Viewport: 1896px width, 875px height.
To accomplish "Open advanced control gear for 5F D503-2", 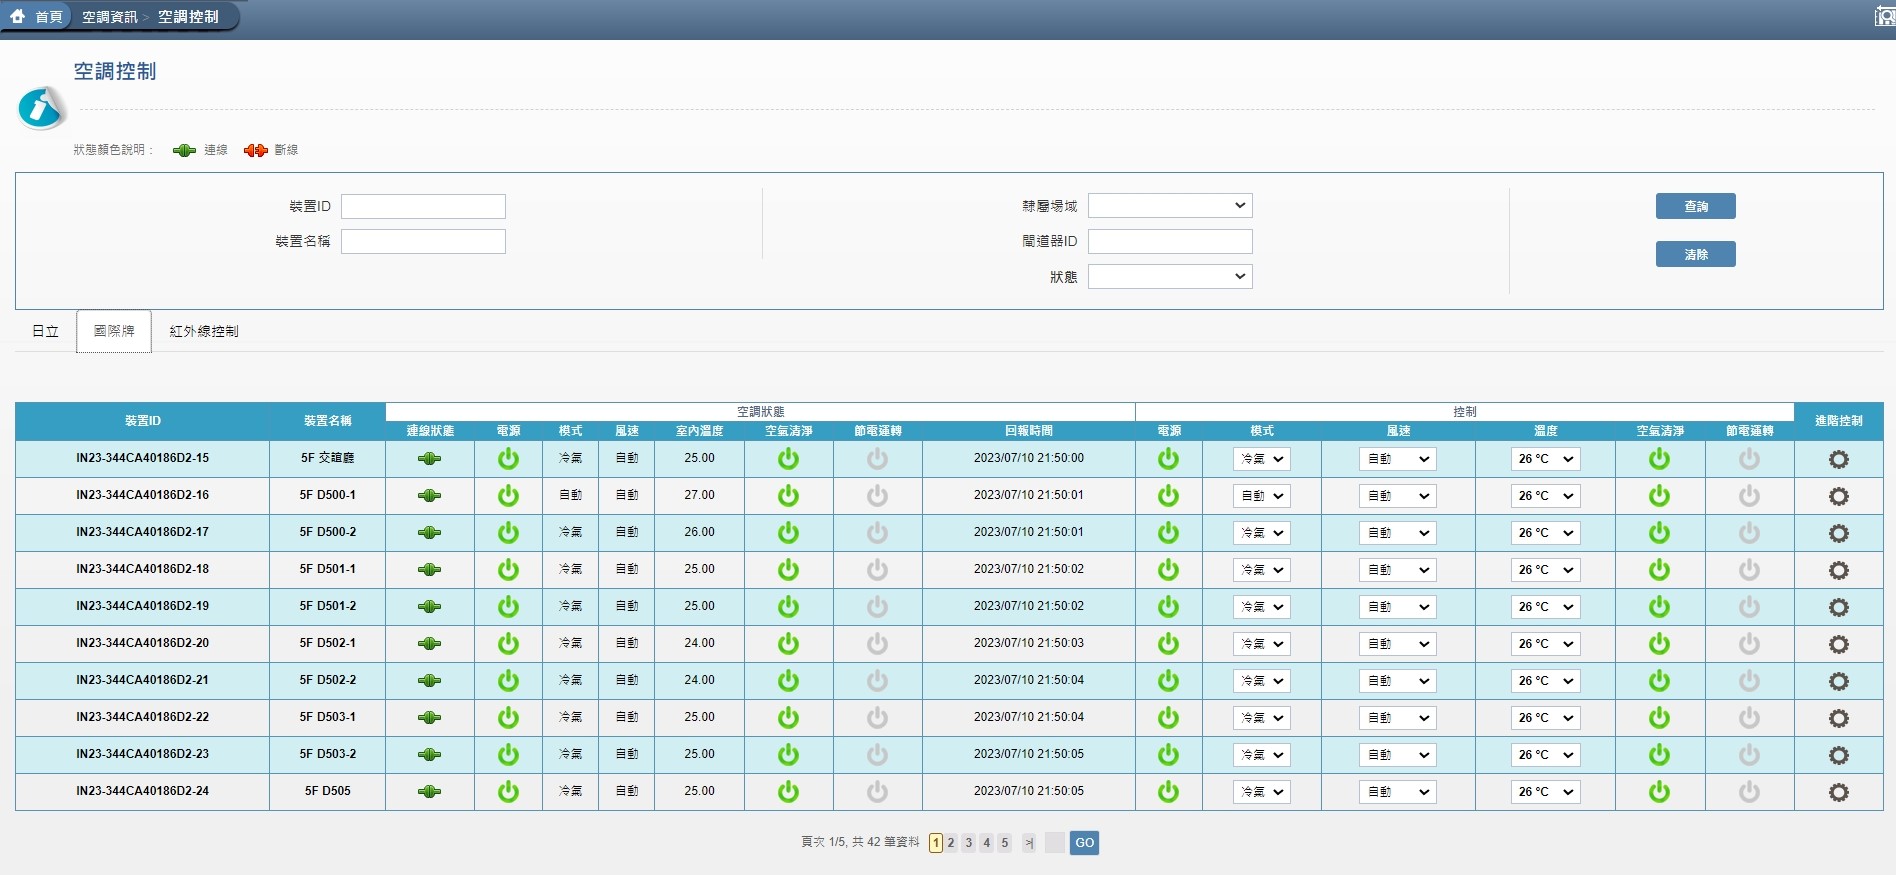I will (1838, 755).
